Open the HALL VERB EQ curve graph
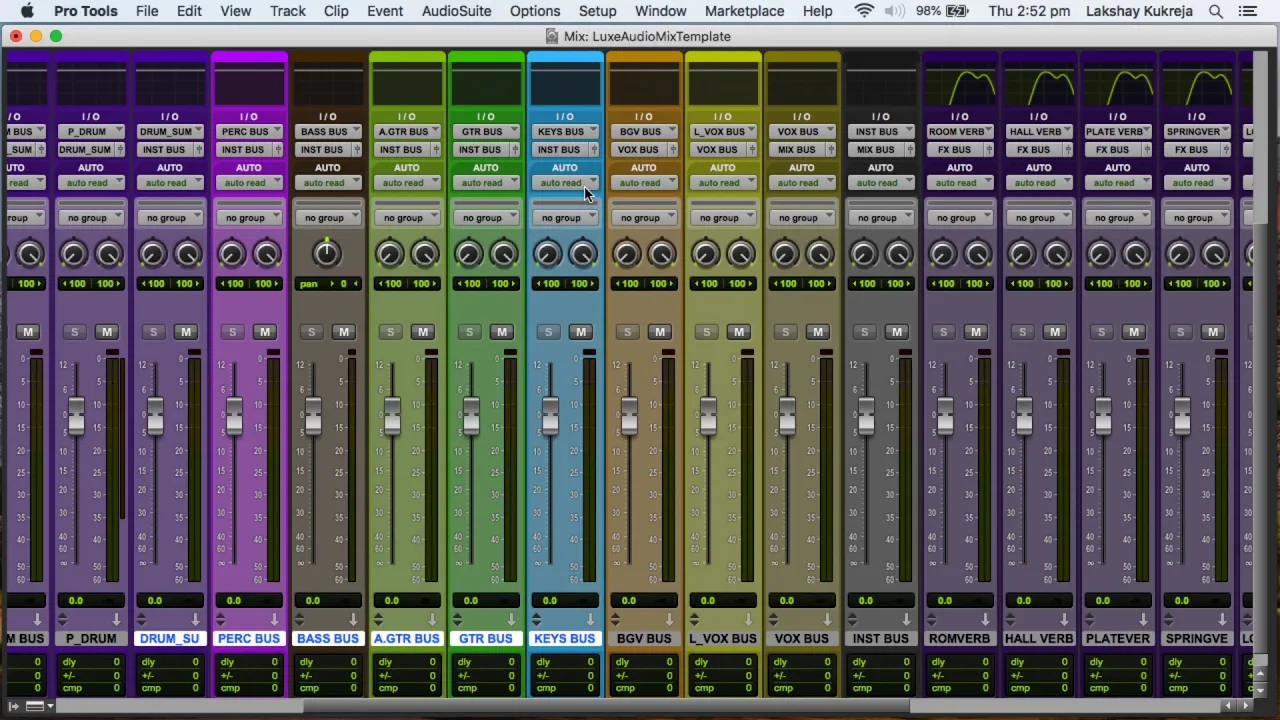 pyautogui.click(x=1038, y=87)
